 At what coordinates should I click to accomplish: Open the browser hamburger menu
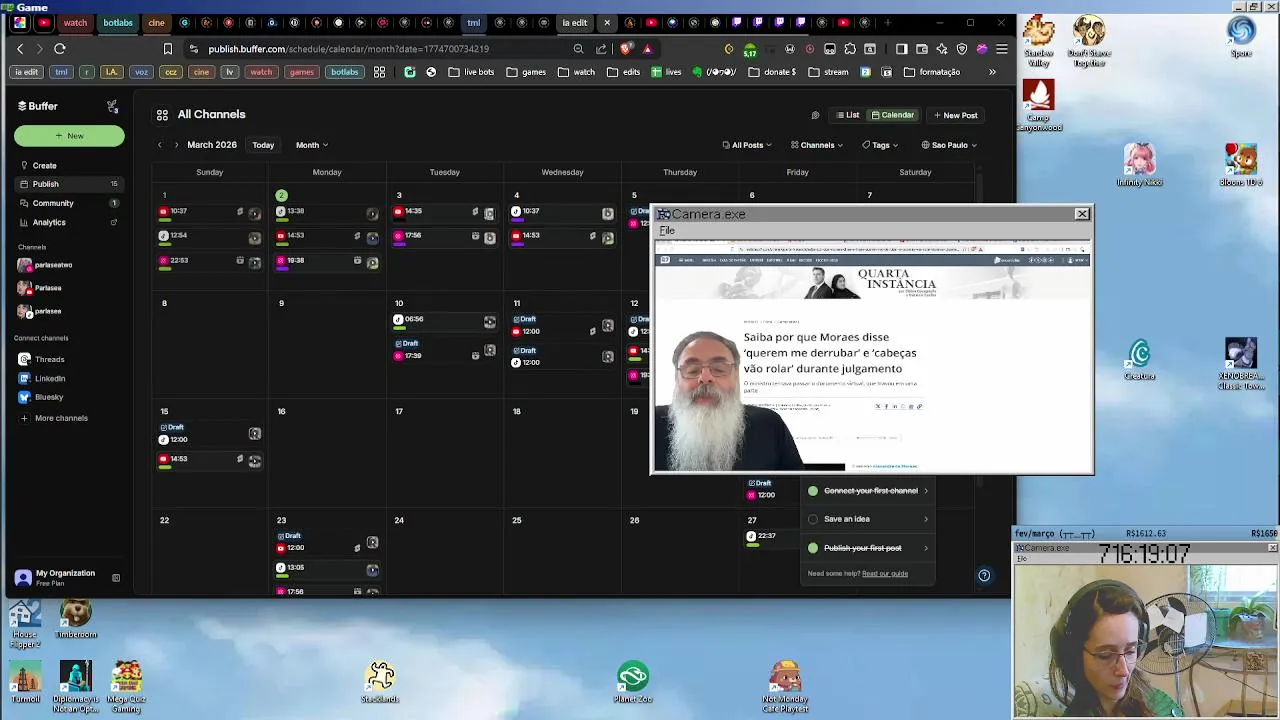(1001, 49)
